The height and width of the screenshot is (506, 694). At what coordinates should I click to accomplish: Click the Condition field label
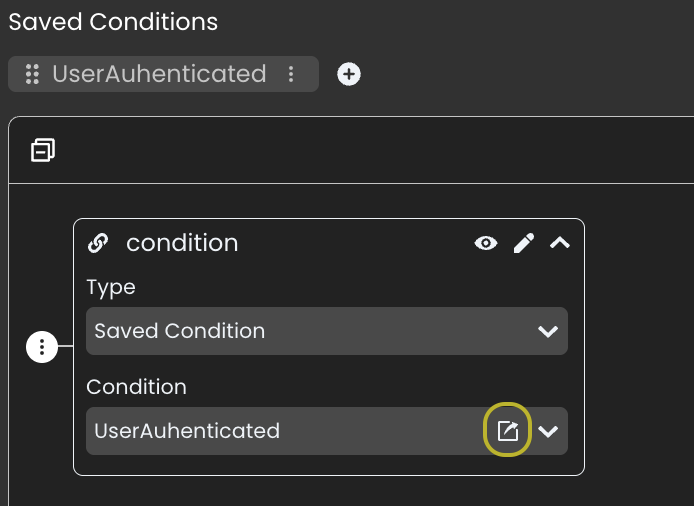pyautogui.click(x=136, y=386)
